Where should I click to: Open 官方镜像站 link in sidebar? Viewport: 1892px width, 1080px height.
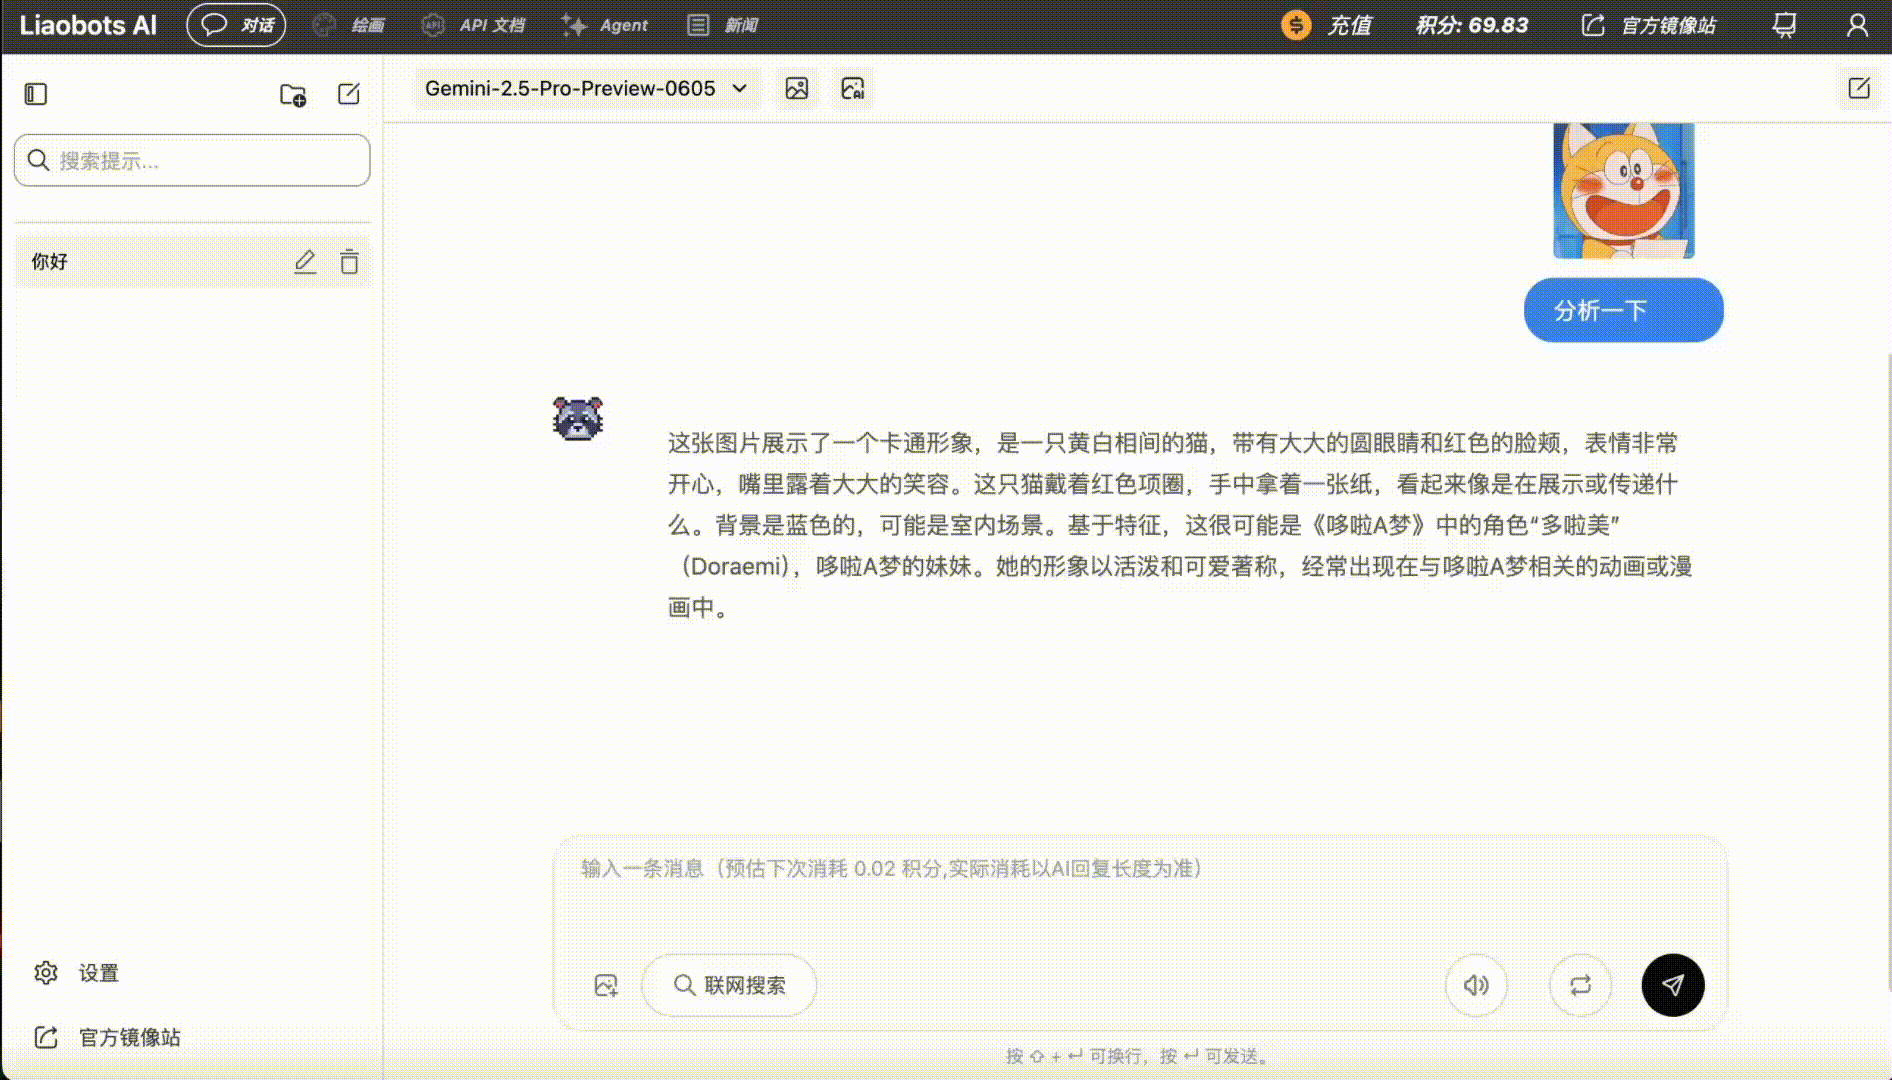click(x=108, y=1038)
